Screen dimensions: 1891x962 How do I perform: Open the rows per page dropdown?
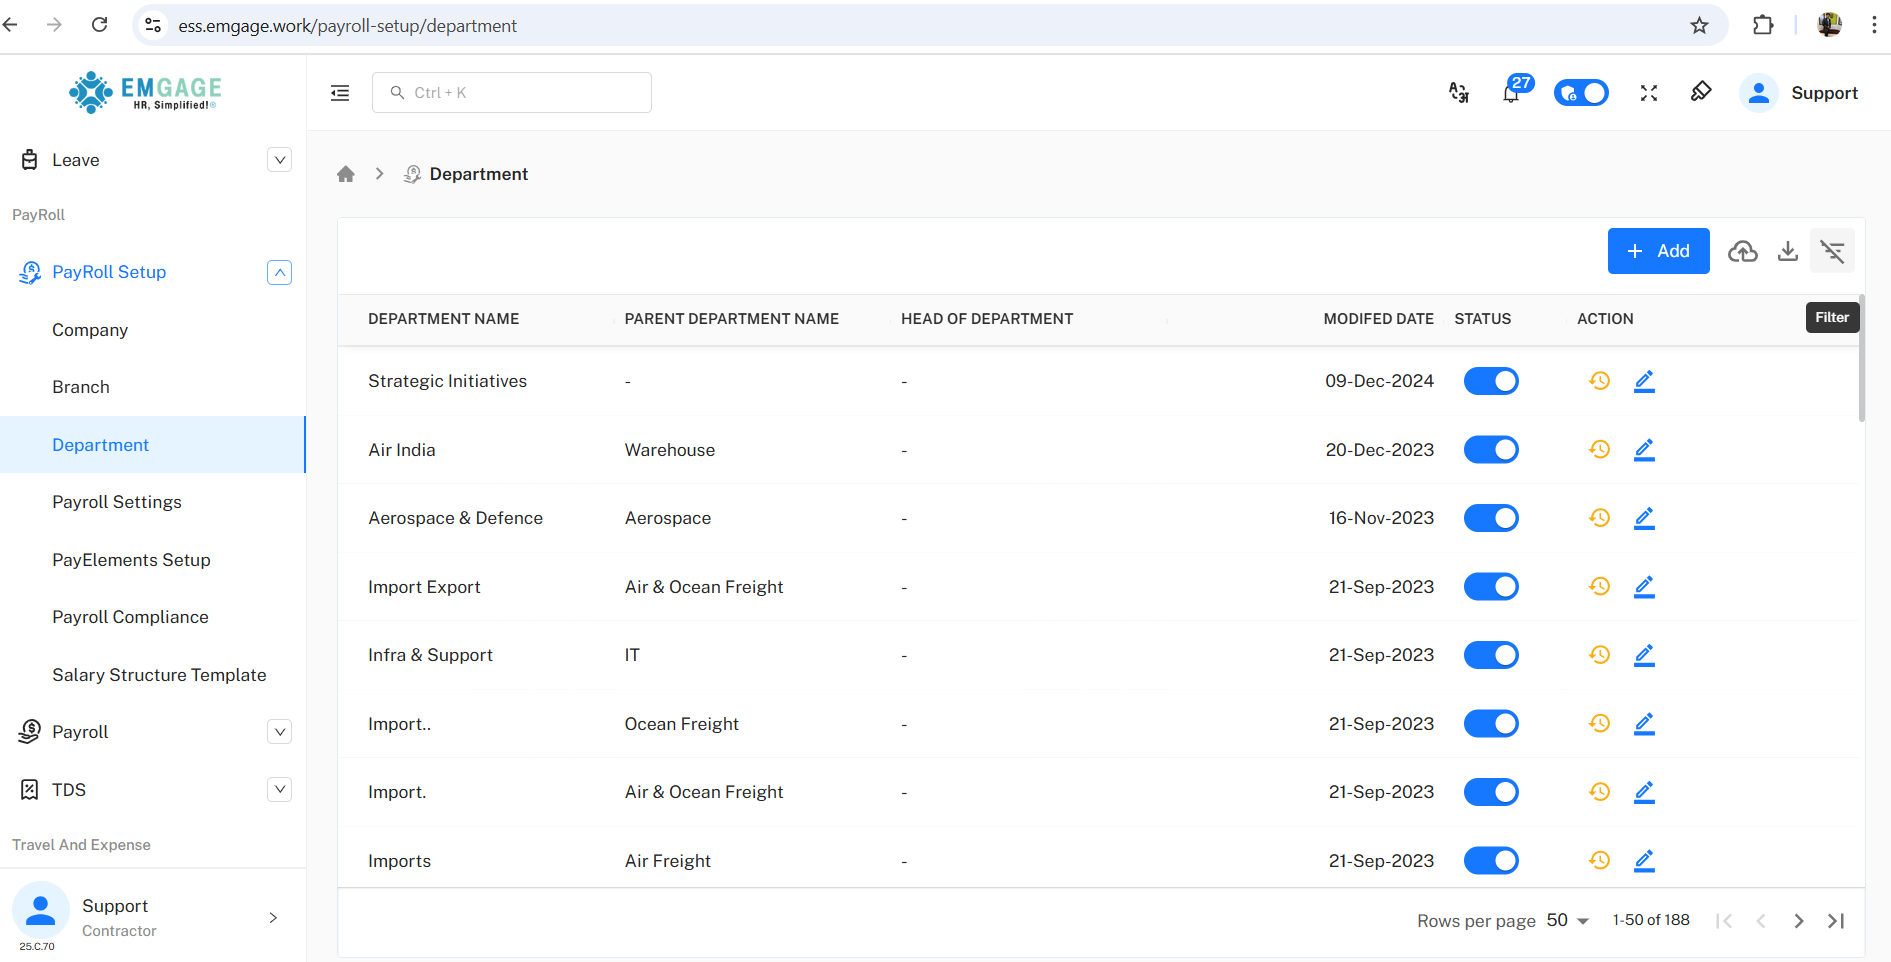[1568, 920]
